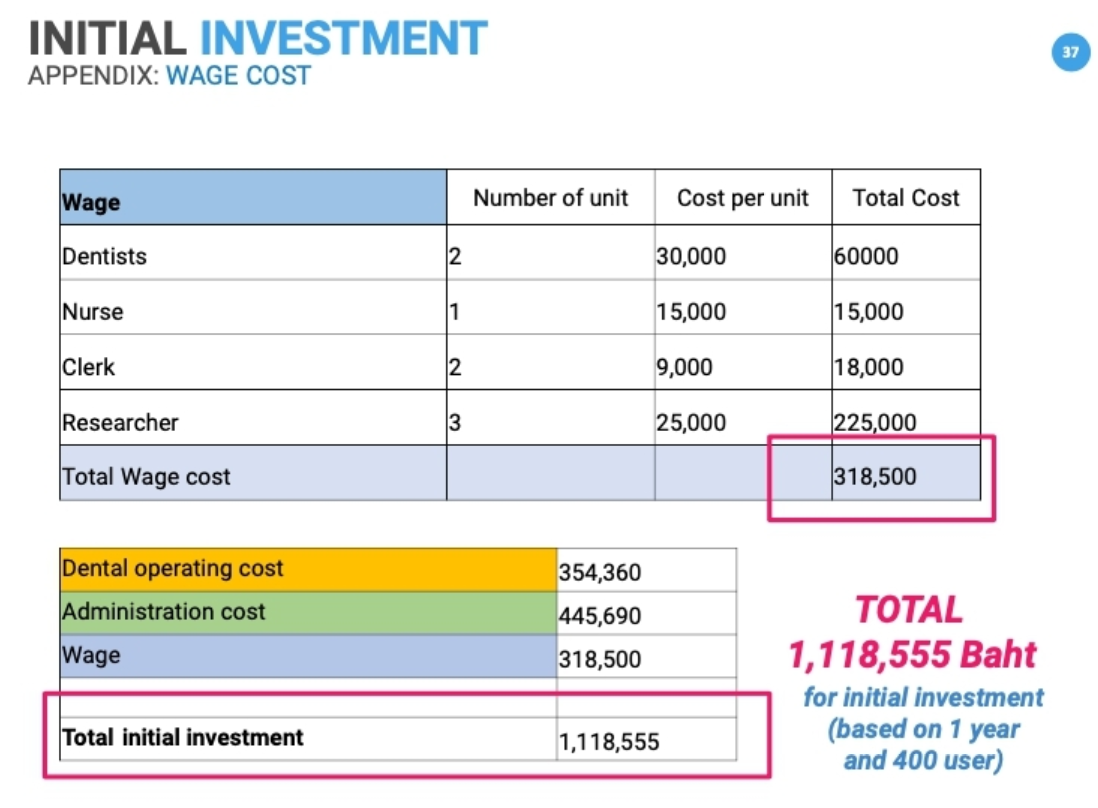
Task: Select the 445,690 administration cost value
Action: pyautogui.click(x=600, y=616)
